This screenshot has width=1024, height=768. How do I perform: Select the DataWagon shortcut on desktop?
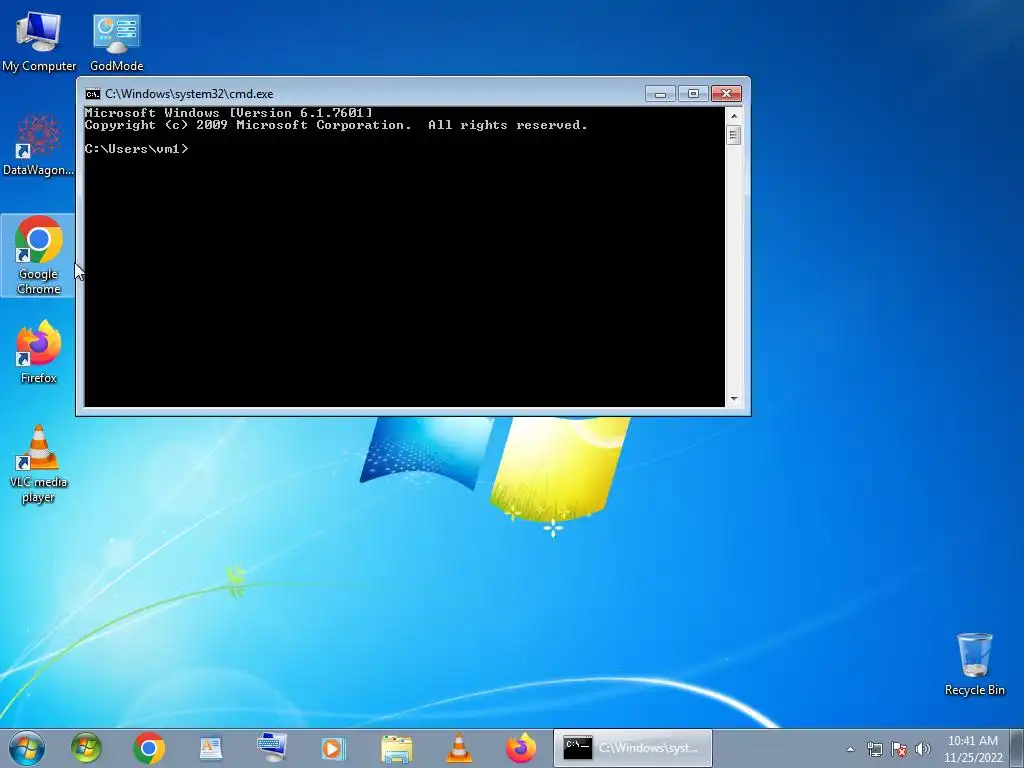coord(38,145)
